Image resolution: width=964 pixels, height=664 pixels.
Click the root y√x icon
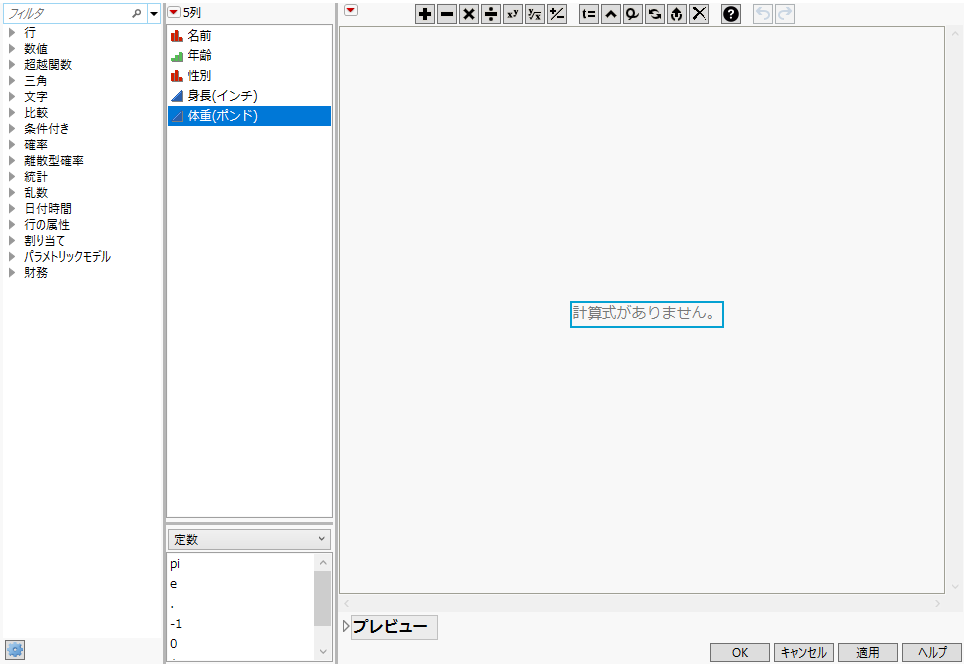534,15
